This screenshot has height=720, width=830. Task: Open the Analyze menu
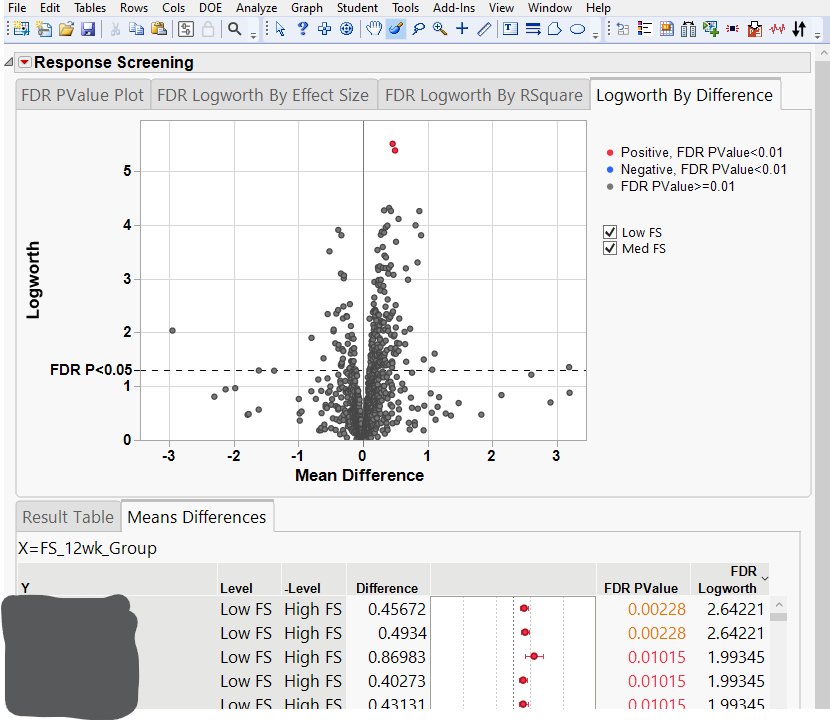tap(256, 8)
